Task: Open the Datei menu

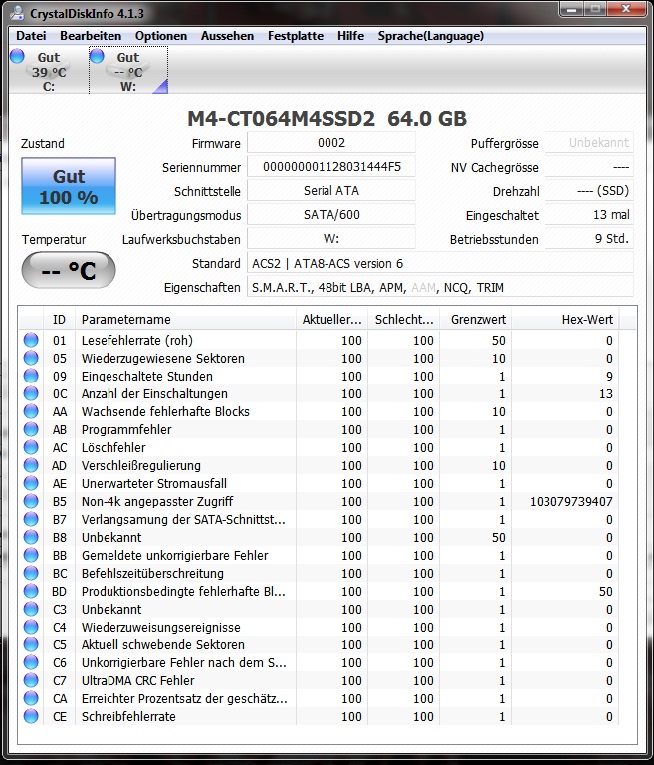Action: click(31, 36)
